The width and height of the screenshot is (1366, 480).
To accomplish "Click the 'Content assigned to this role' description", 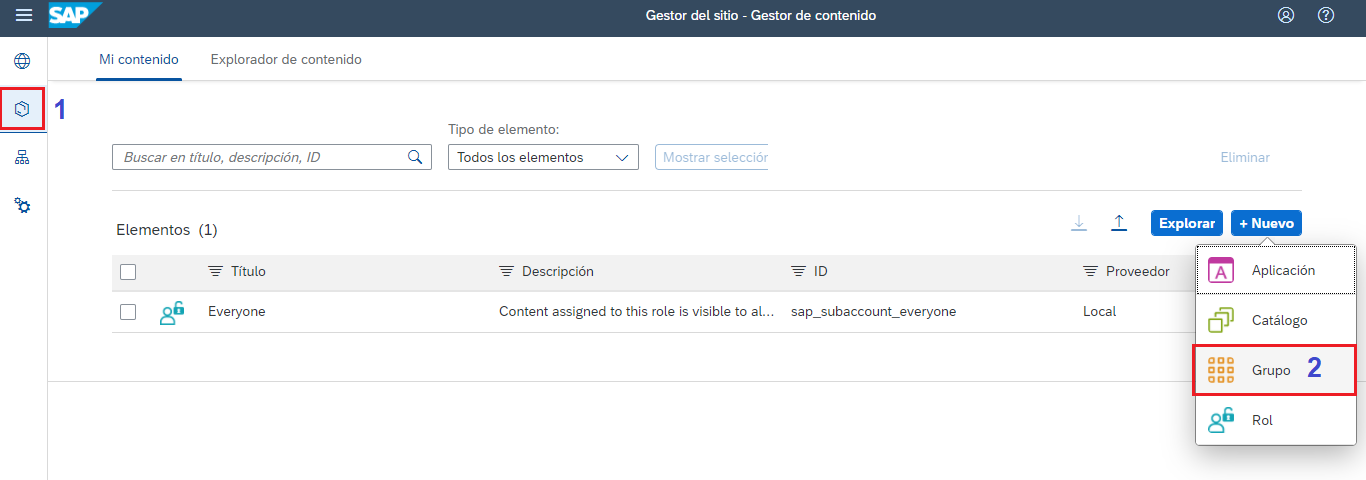I will click(x=636, y=312).
